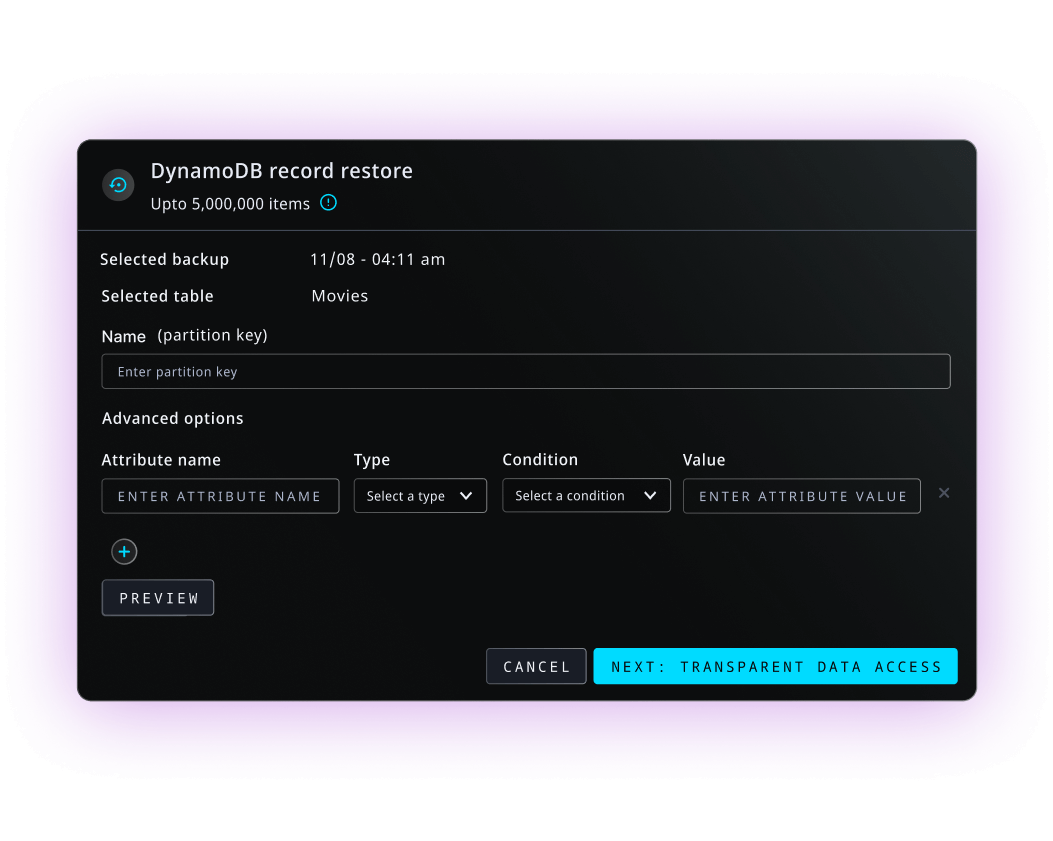The image size is (1053, 841).
Task: Click the 'DynamoDB record restore' title
Action: pos(281,171)
